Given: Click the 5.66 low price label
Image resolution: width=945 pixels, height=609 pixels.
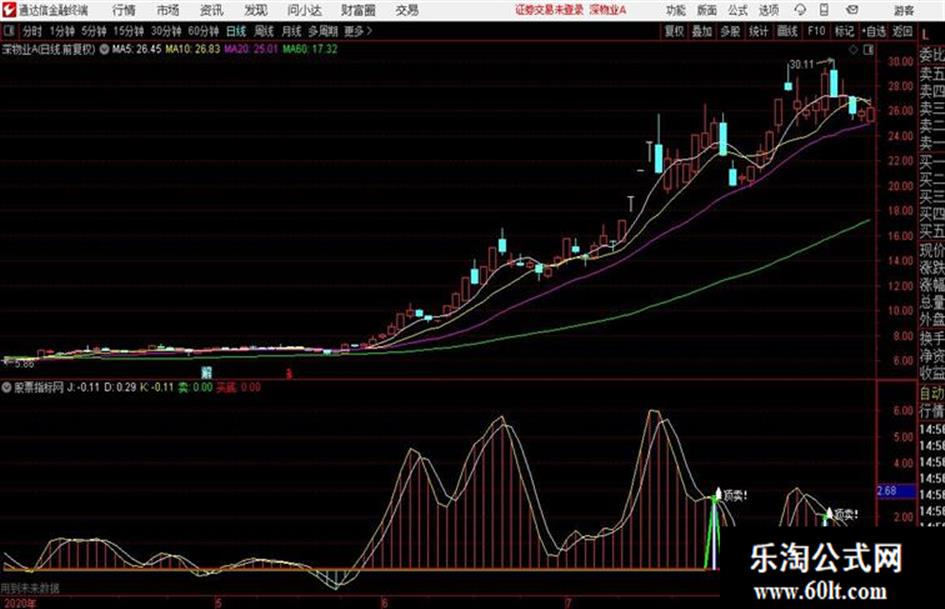Looking at the screenshot, I should (x=25, y=364).
